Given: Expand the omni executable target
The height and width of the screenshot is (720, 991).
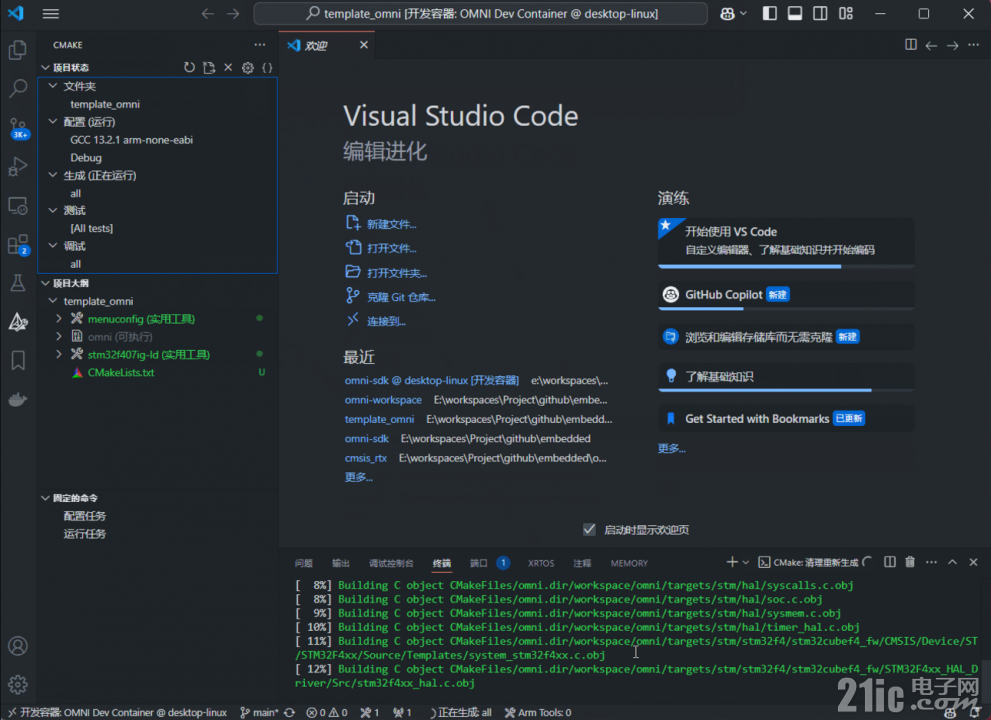Looking at the screenshot, I should tap(59, 336).
